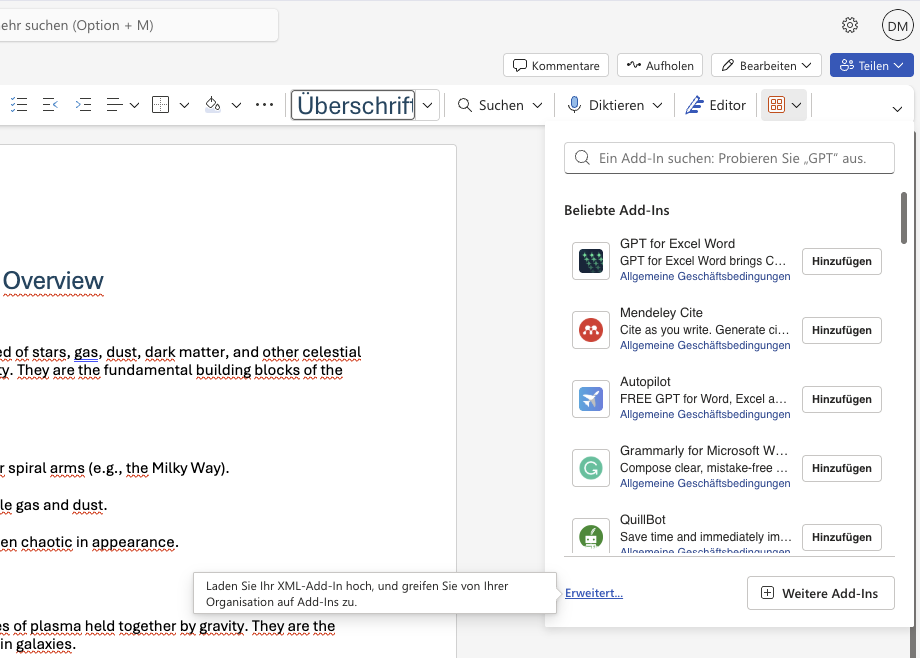Click the checklist formatting icon
The image size is (920, 658).
point(19,105)
